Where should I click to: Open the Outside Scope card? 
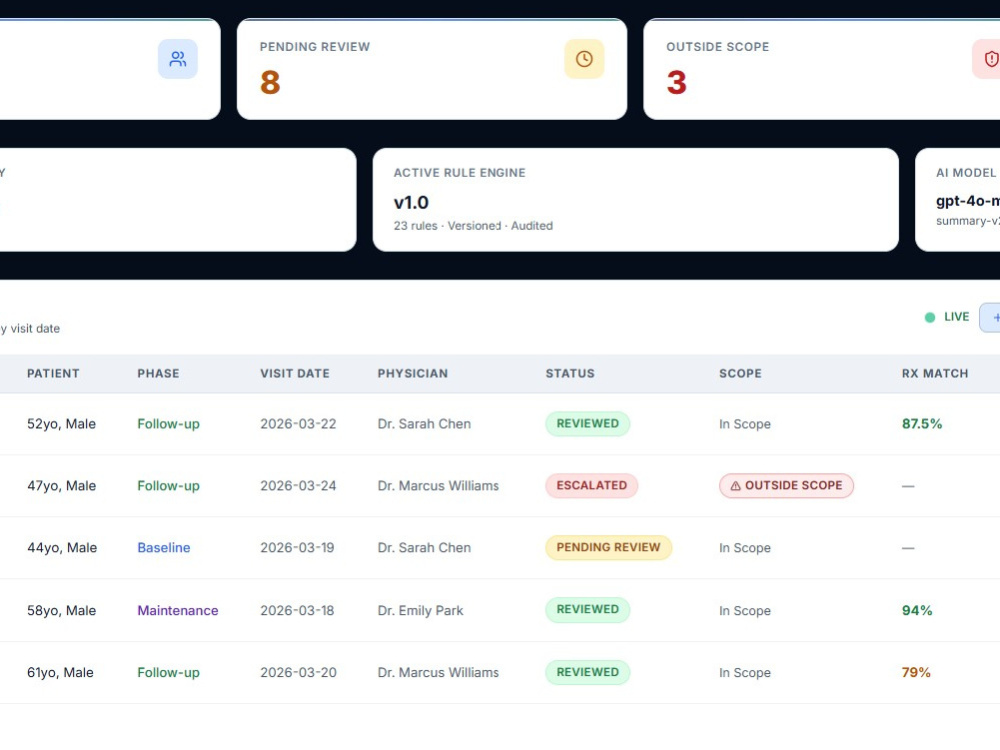click(821, 69)
